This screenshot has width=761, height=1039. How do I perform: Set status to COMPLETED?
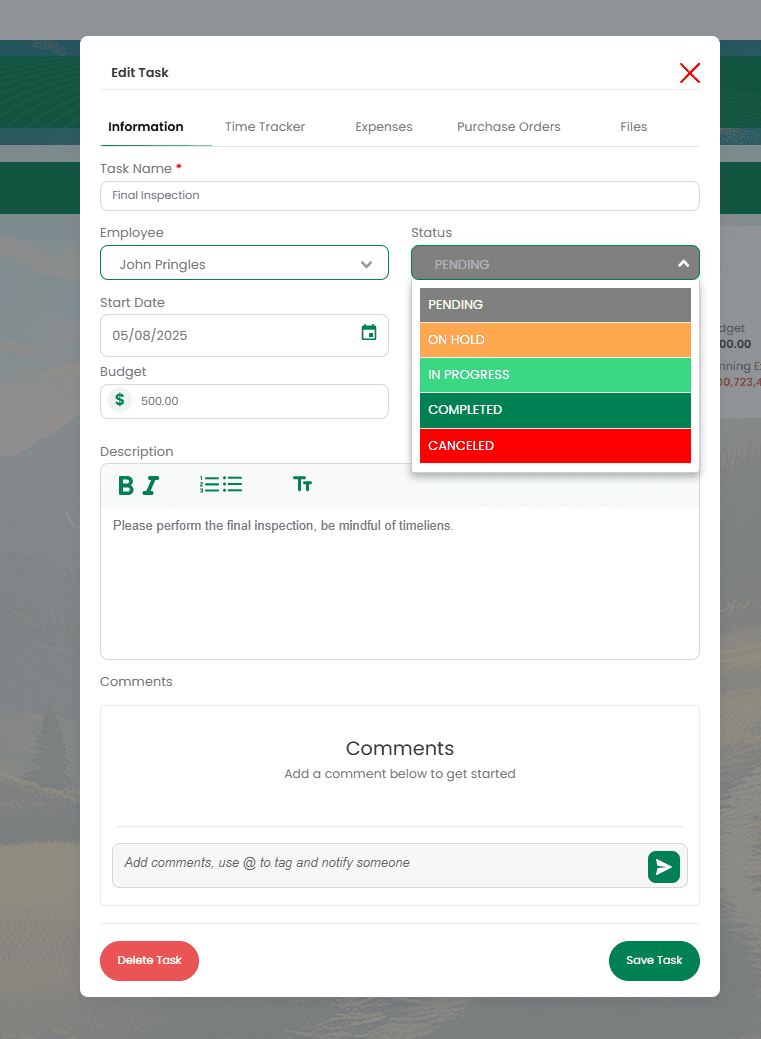click(x=555, y=410)
